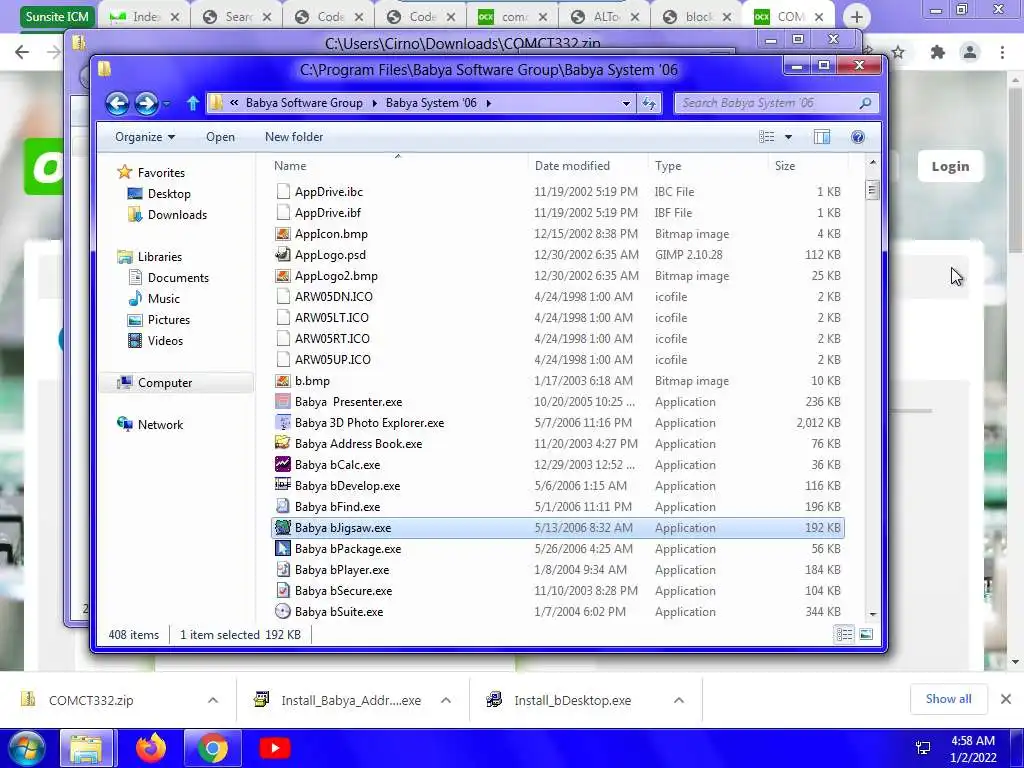Change the view using view icon

point(767,136)
